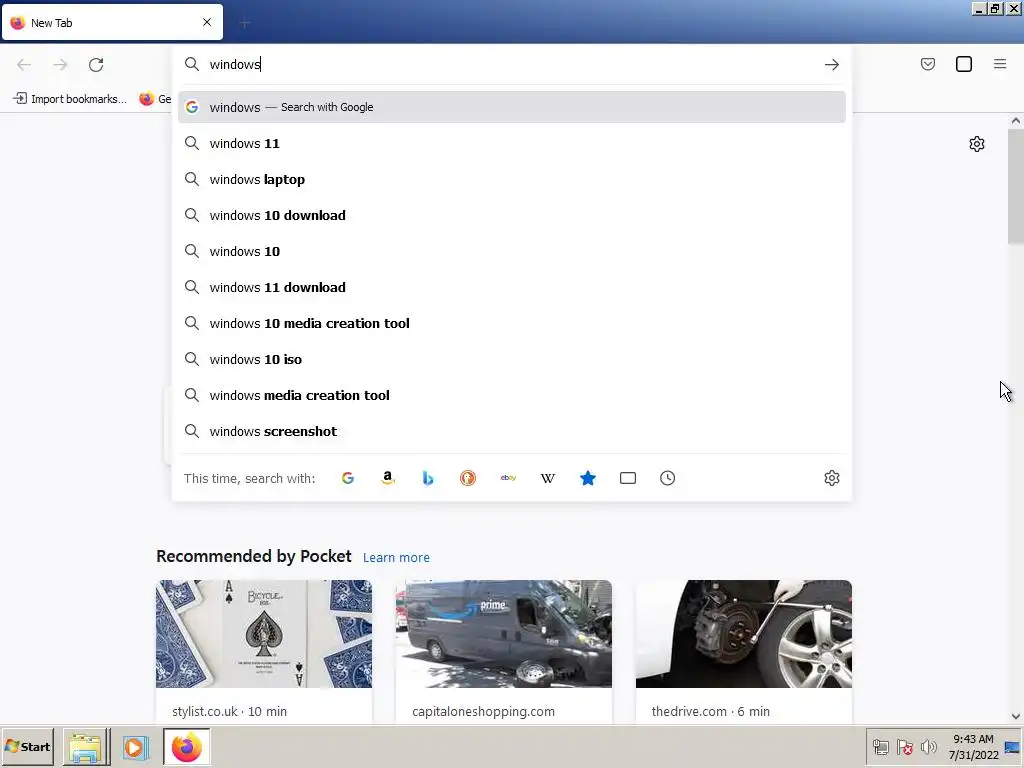This screenshot has width=1024, height=768.
Task: Select 'windows 10 media creation tool' suggestion
Action: 511,323
